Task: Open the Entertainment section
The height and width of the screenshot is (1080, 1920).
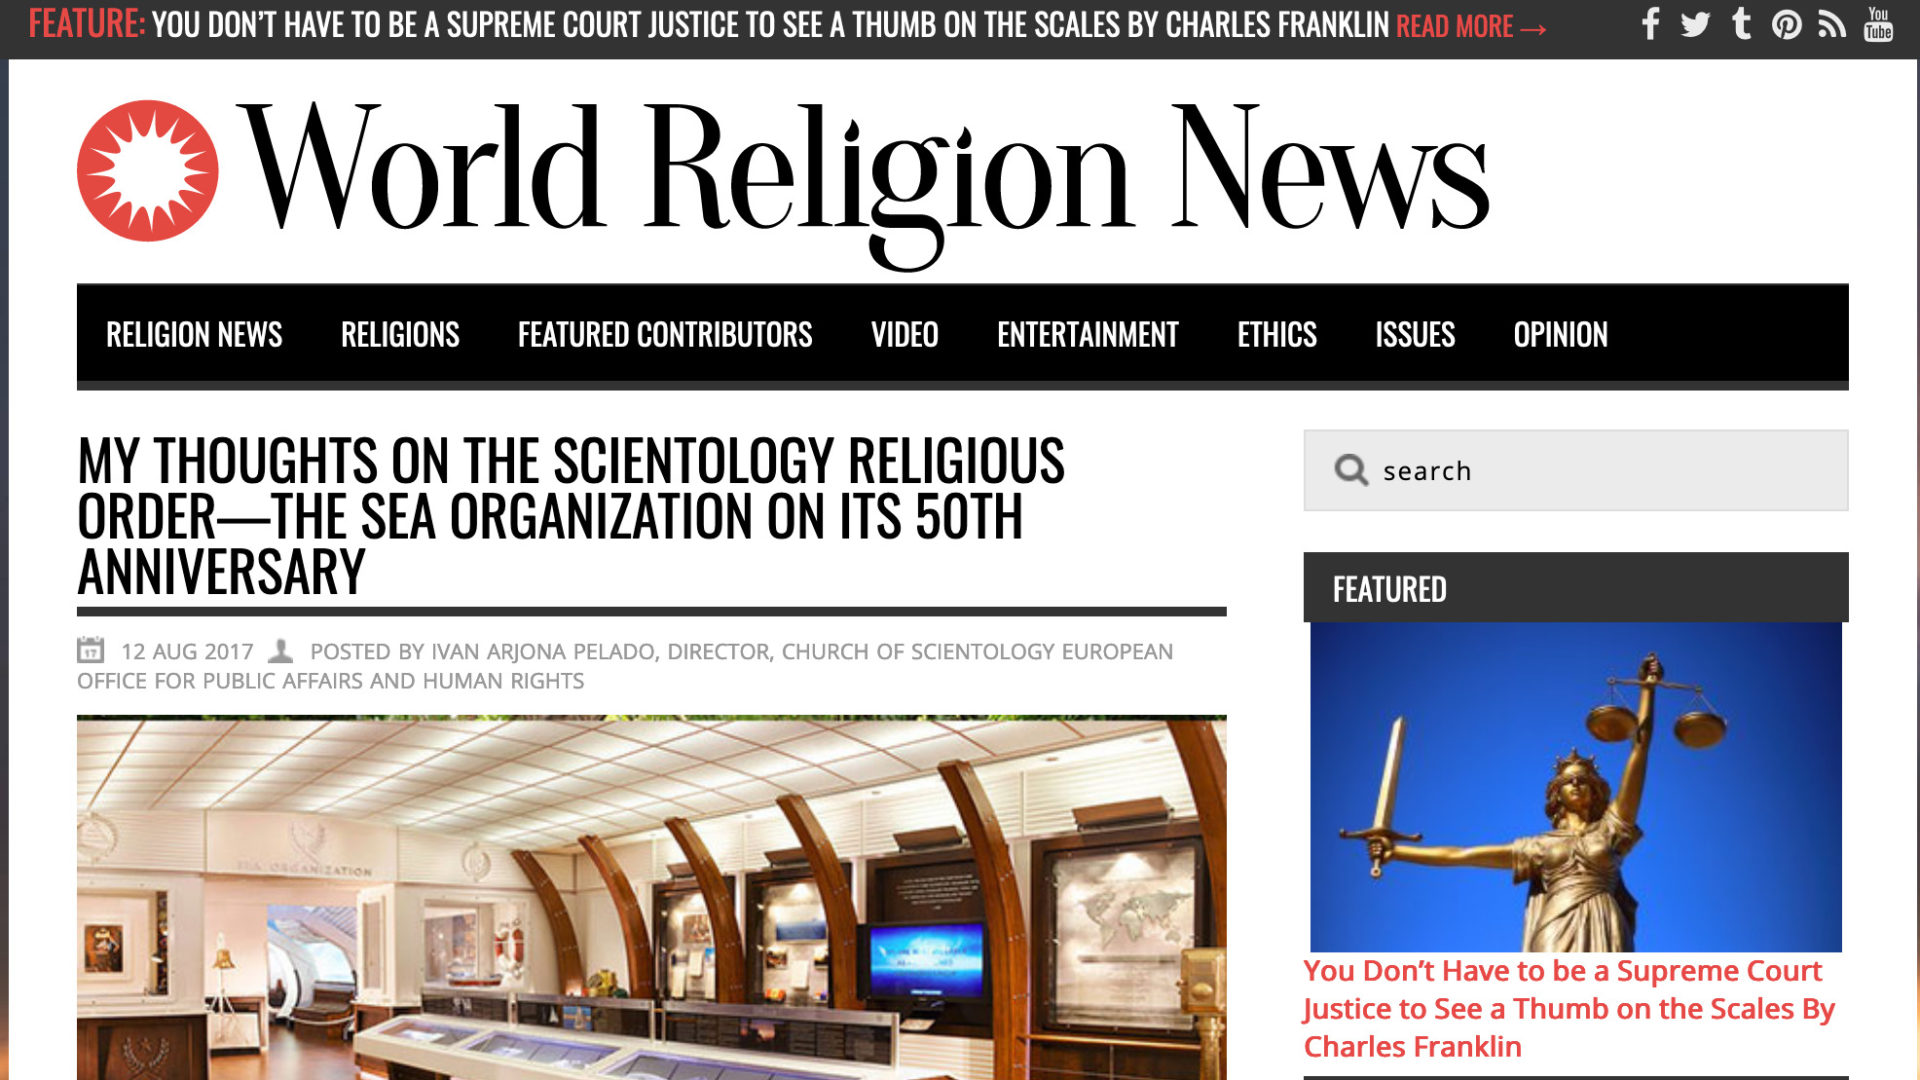Action: (x=1087, y=335)
